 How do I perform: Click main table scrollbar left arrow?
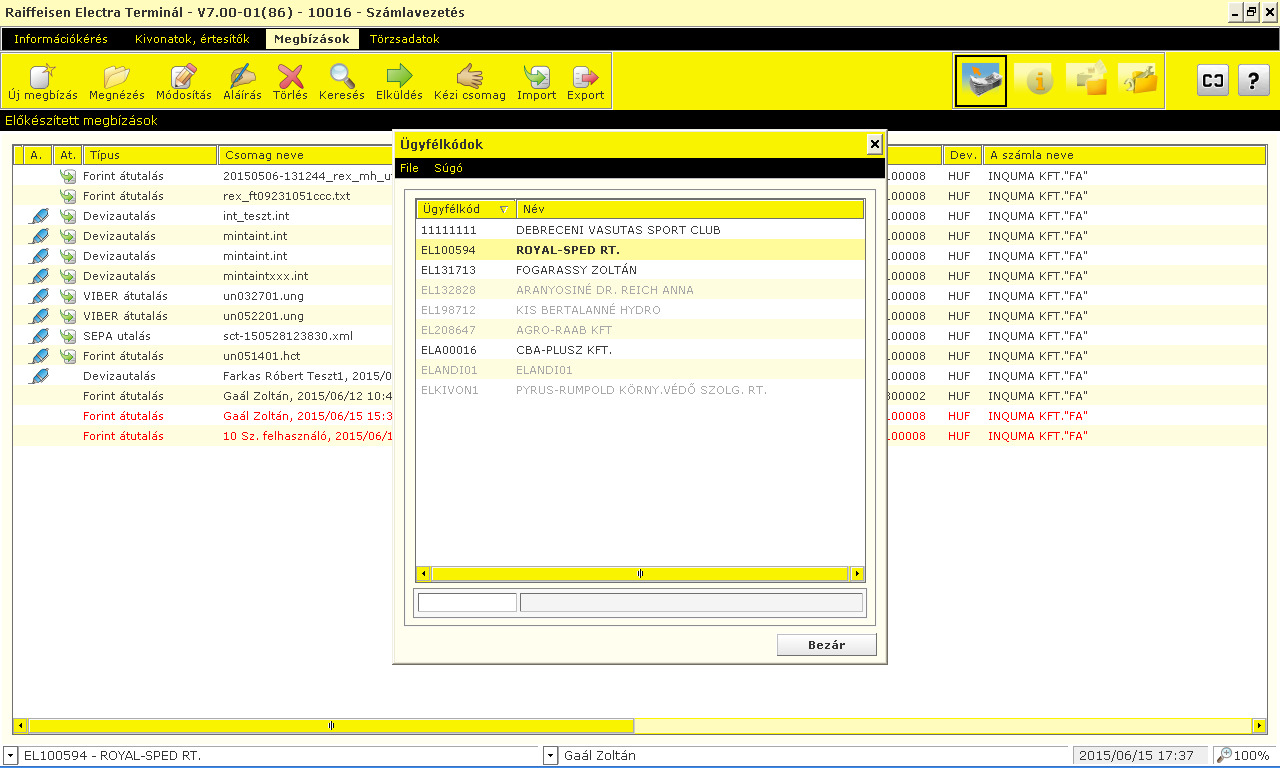click(x=21, y=726)
